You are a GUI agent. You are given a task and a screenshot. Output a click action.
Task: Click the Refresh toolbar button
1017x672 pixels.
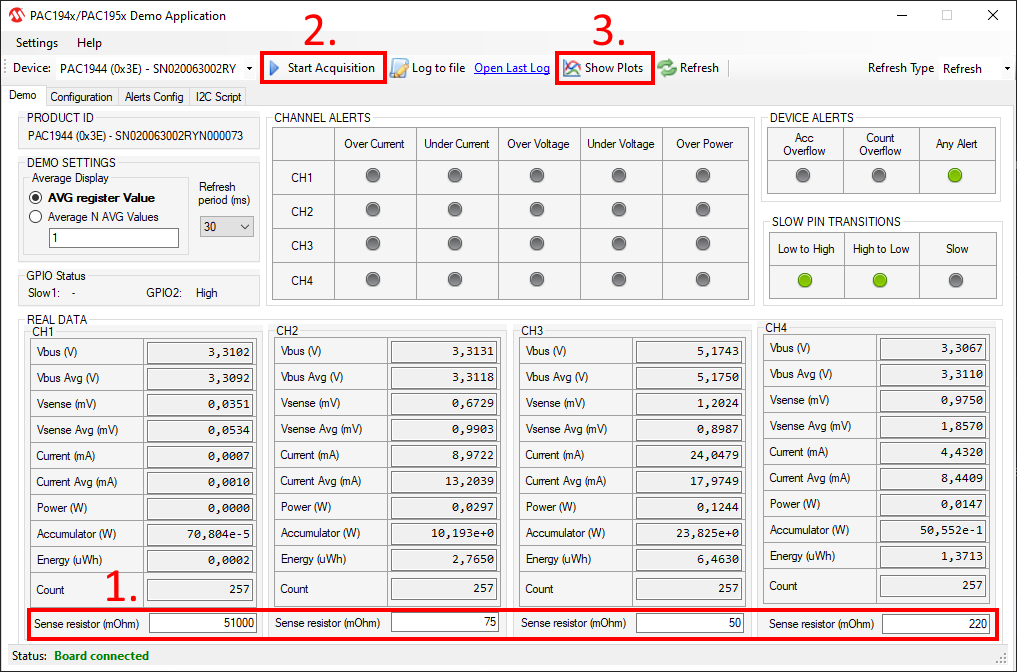pos(688,68)
